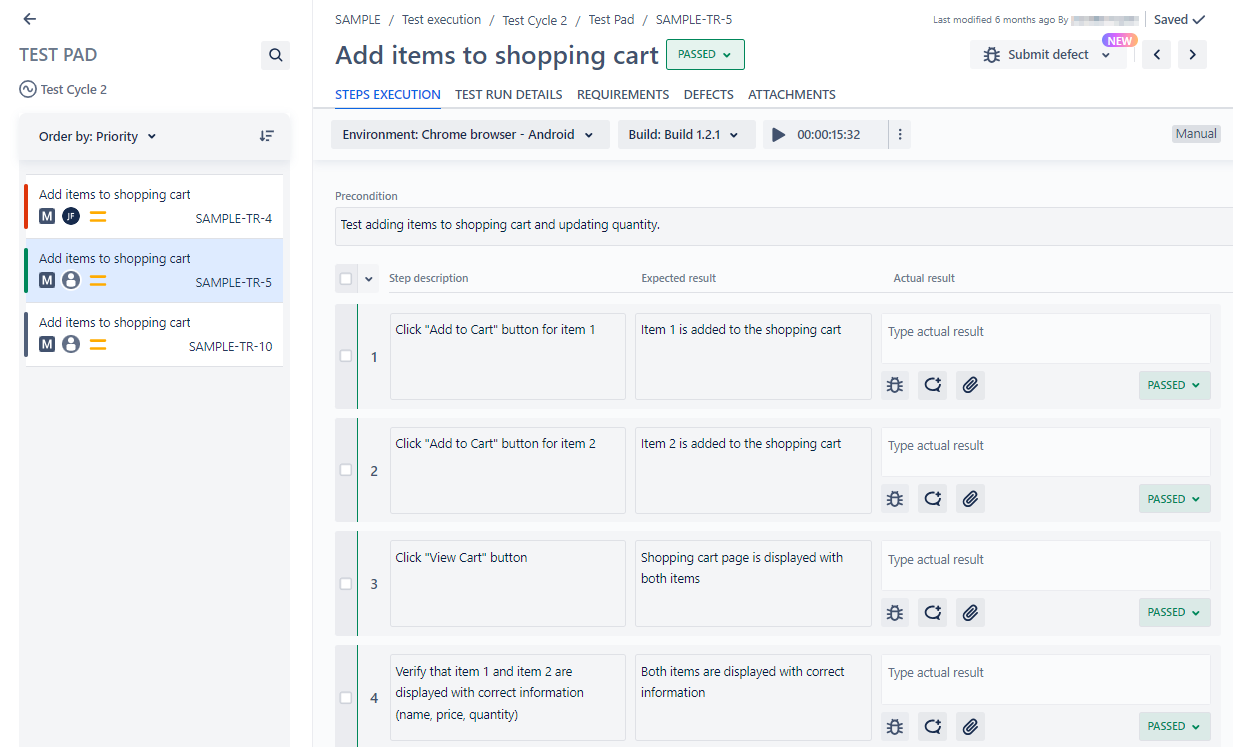Click the back arrow above Test Pad
1233x747 pixels.
pyautogui.click(x=29, y=19)
